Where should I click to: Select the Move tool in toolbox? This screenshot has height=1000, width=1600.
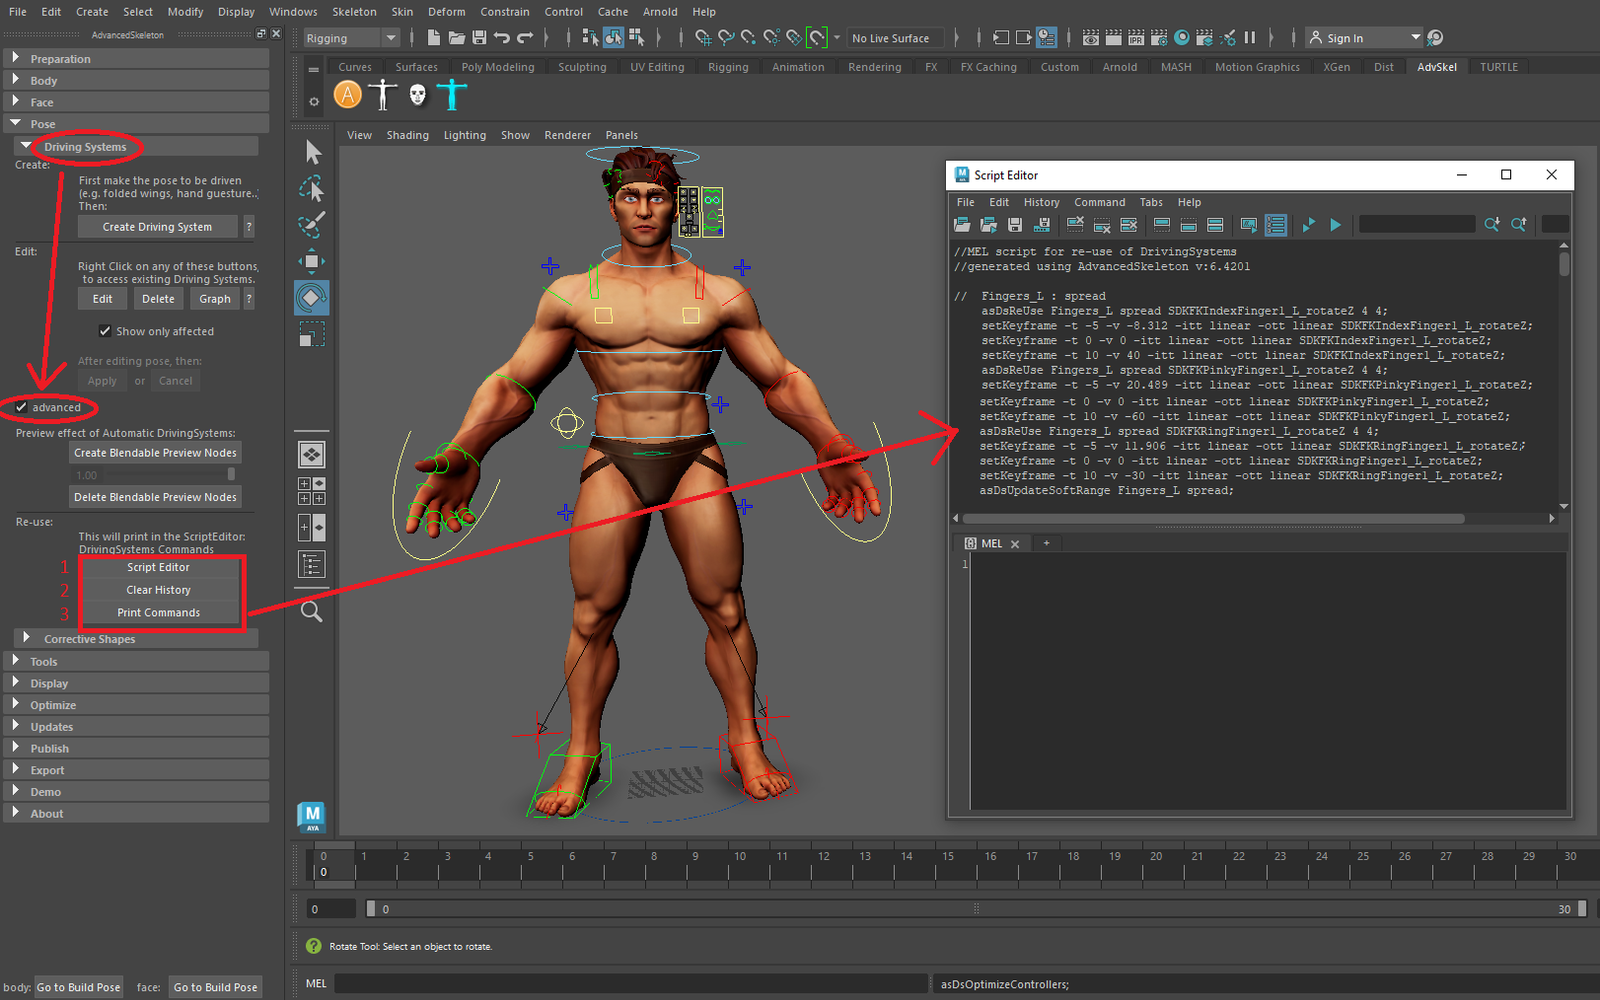click(312, 262)
